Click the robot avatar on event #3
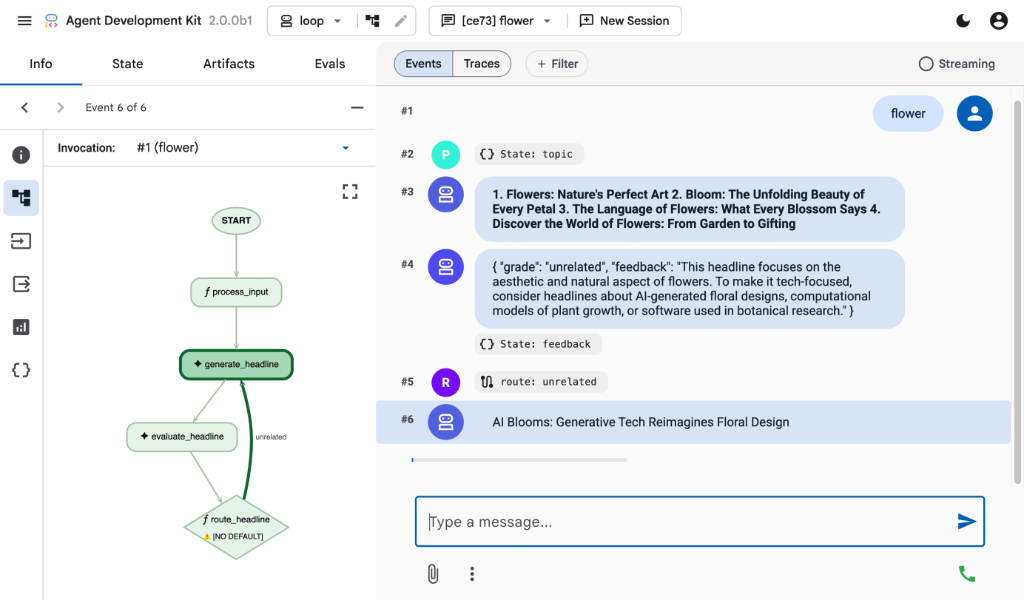The width and height of the screenshot is (1024, 600). pos(445,195)
